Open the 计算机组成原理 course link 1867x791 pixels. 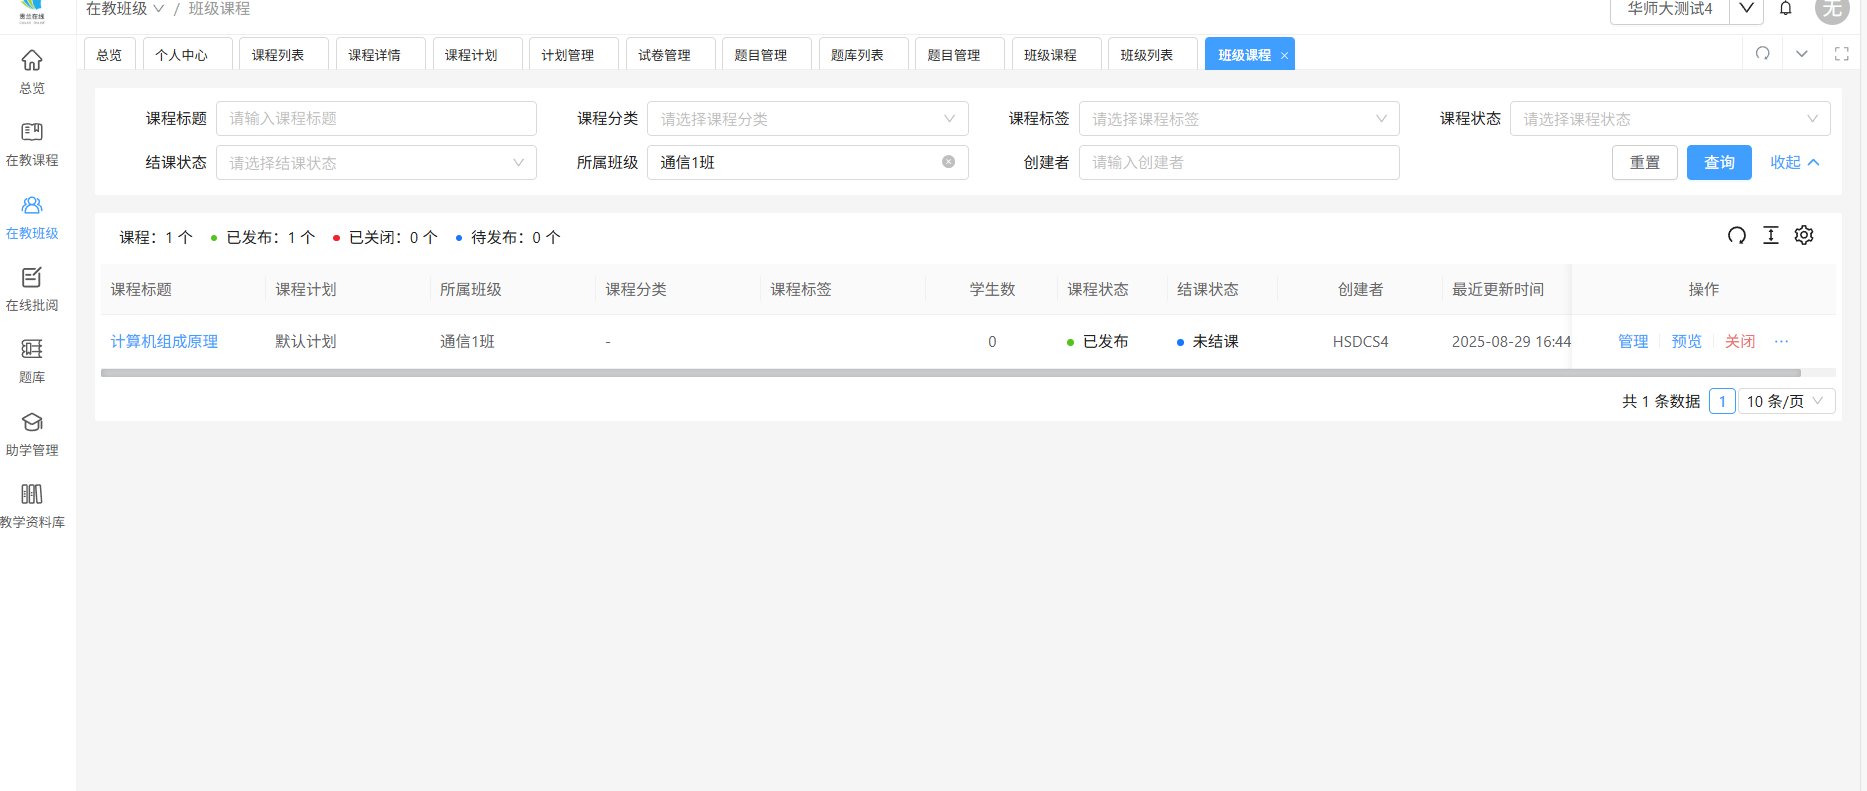pyautogui.click(x=164, y=341)
